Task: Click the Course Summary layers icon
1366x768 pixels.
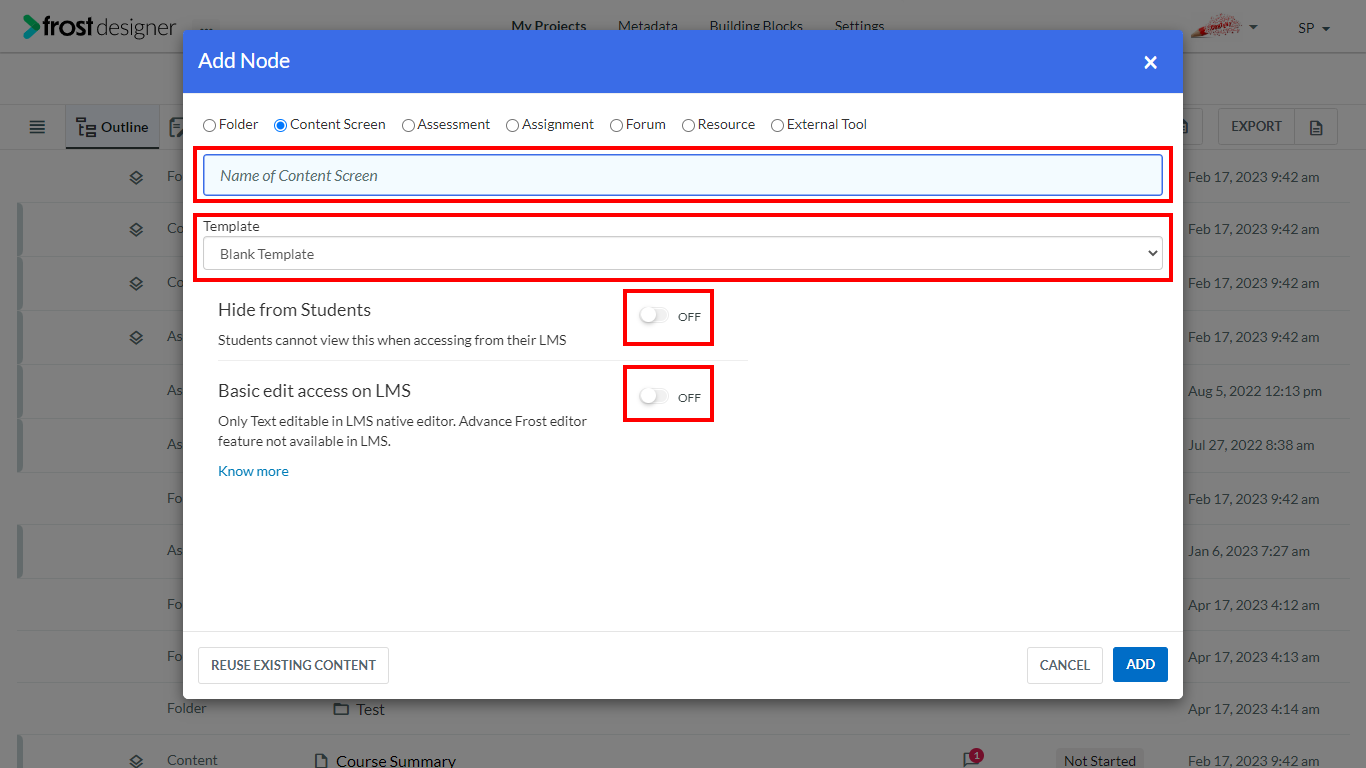Action: click(x=136, y=761)
